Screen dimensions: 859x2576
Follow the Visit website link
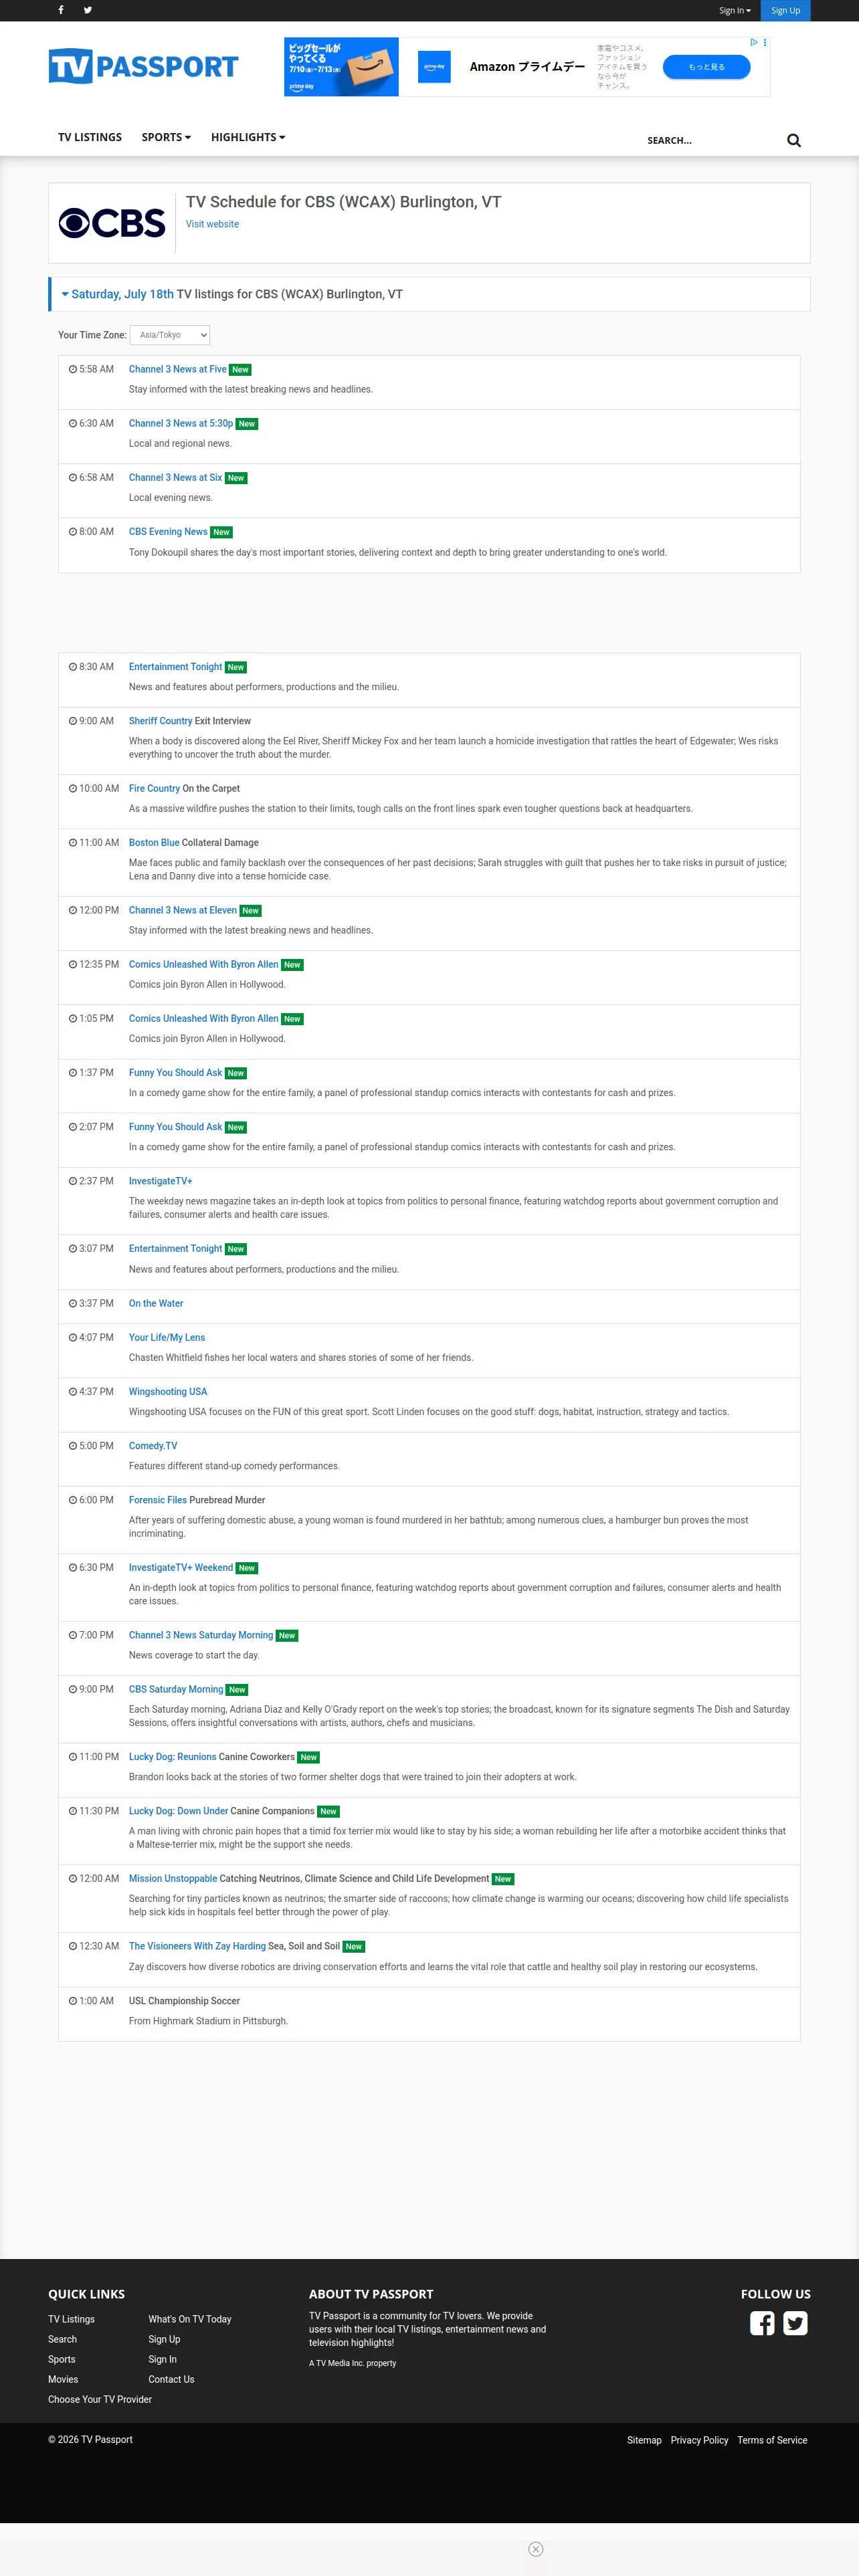tap(212, 224)
